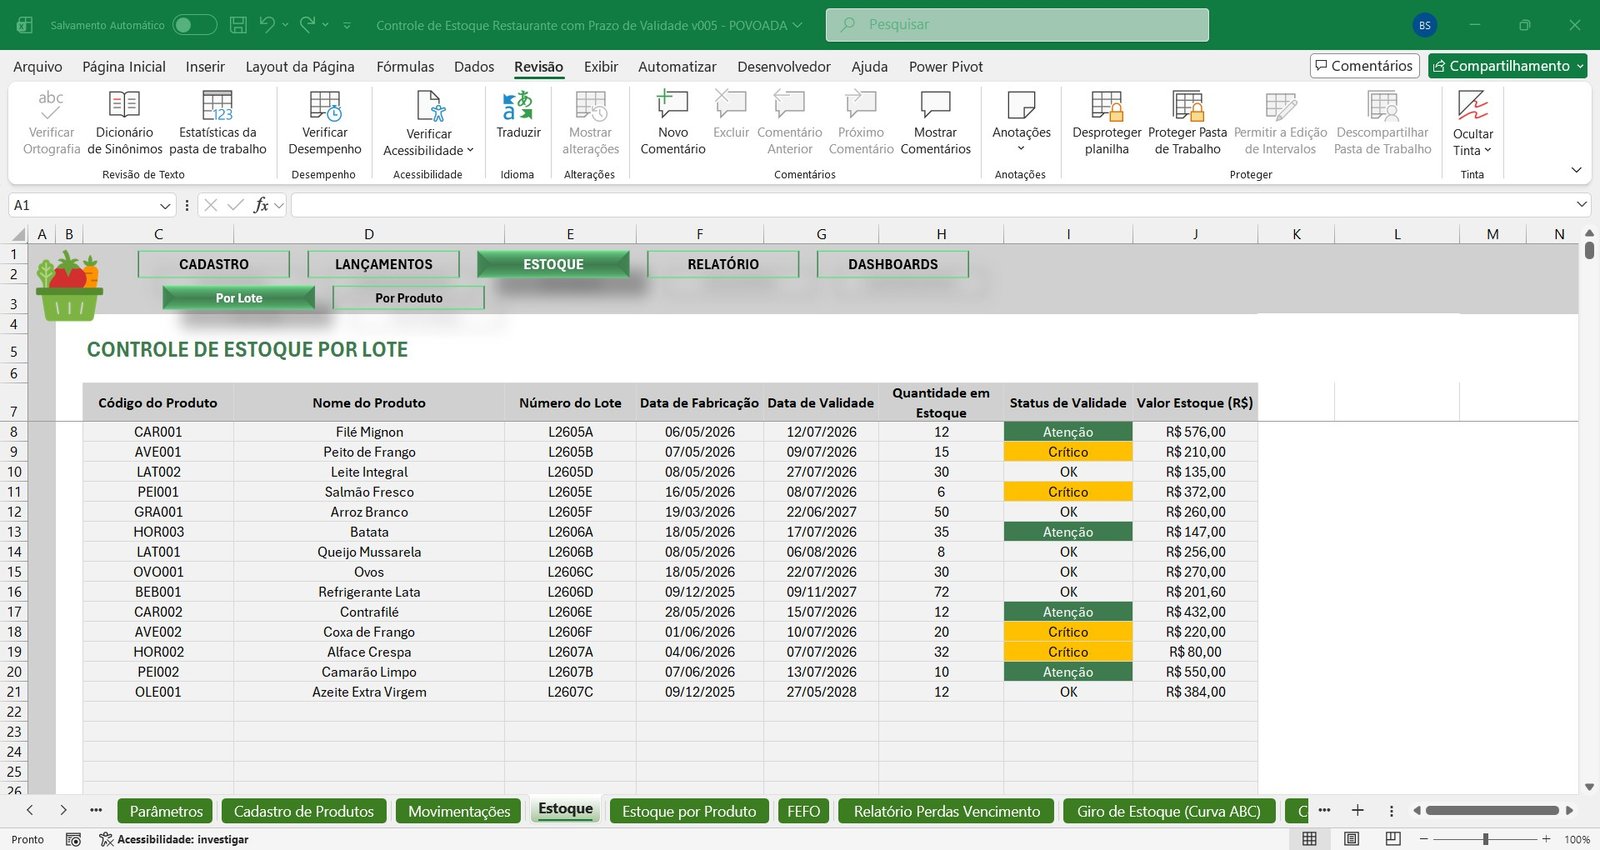Click Desproteger planilha
Viewport: 1600px width, 850px height.
point(1106,122)
